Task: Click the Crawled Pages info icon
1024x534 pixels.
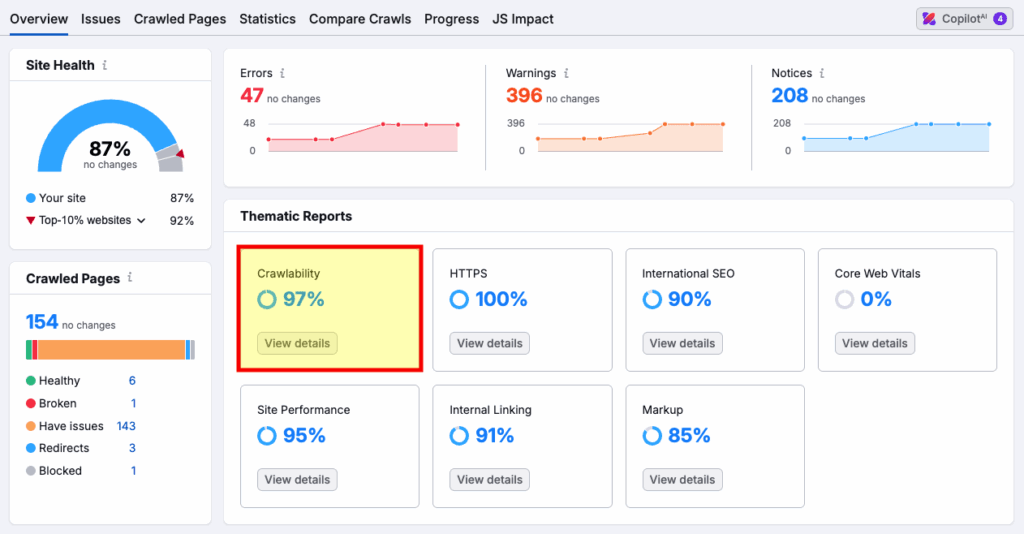Action: (x=130, y=277)
